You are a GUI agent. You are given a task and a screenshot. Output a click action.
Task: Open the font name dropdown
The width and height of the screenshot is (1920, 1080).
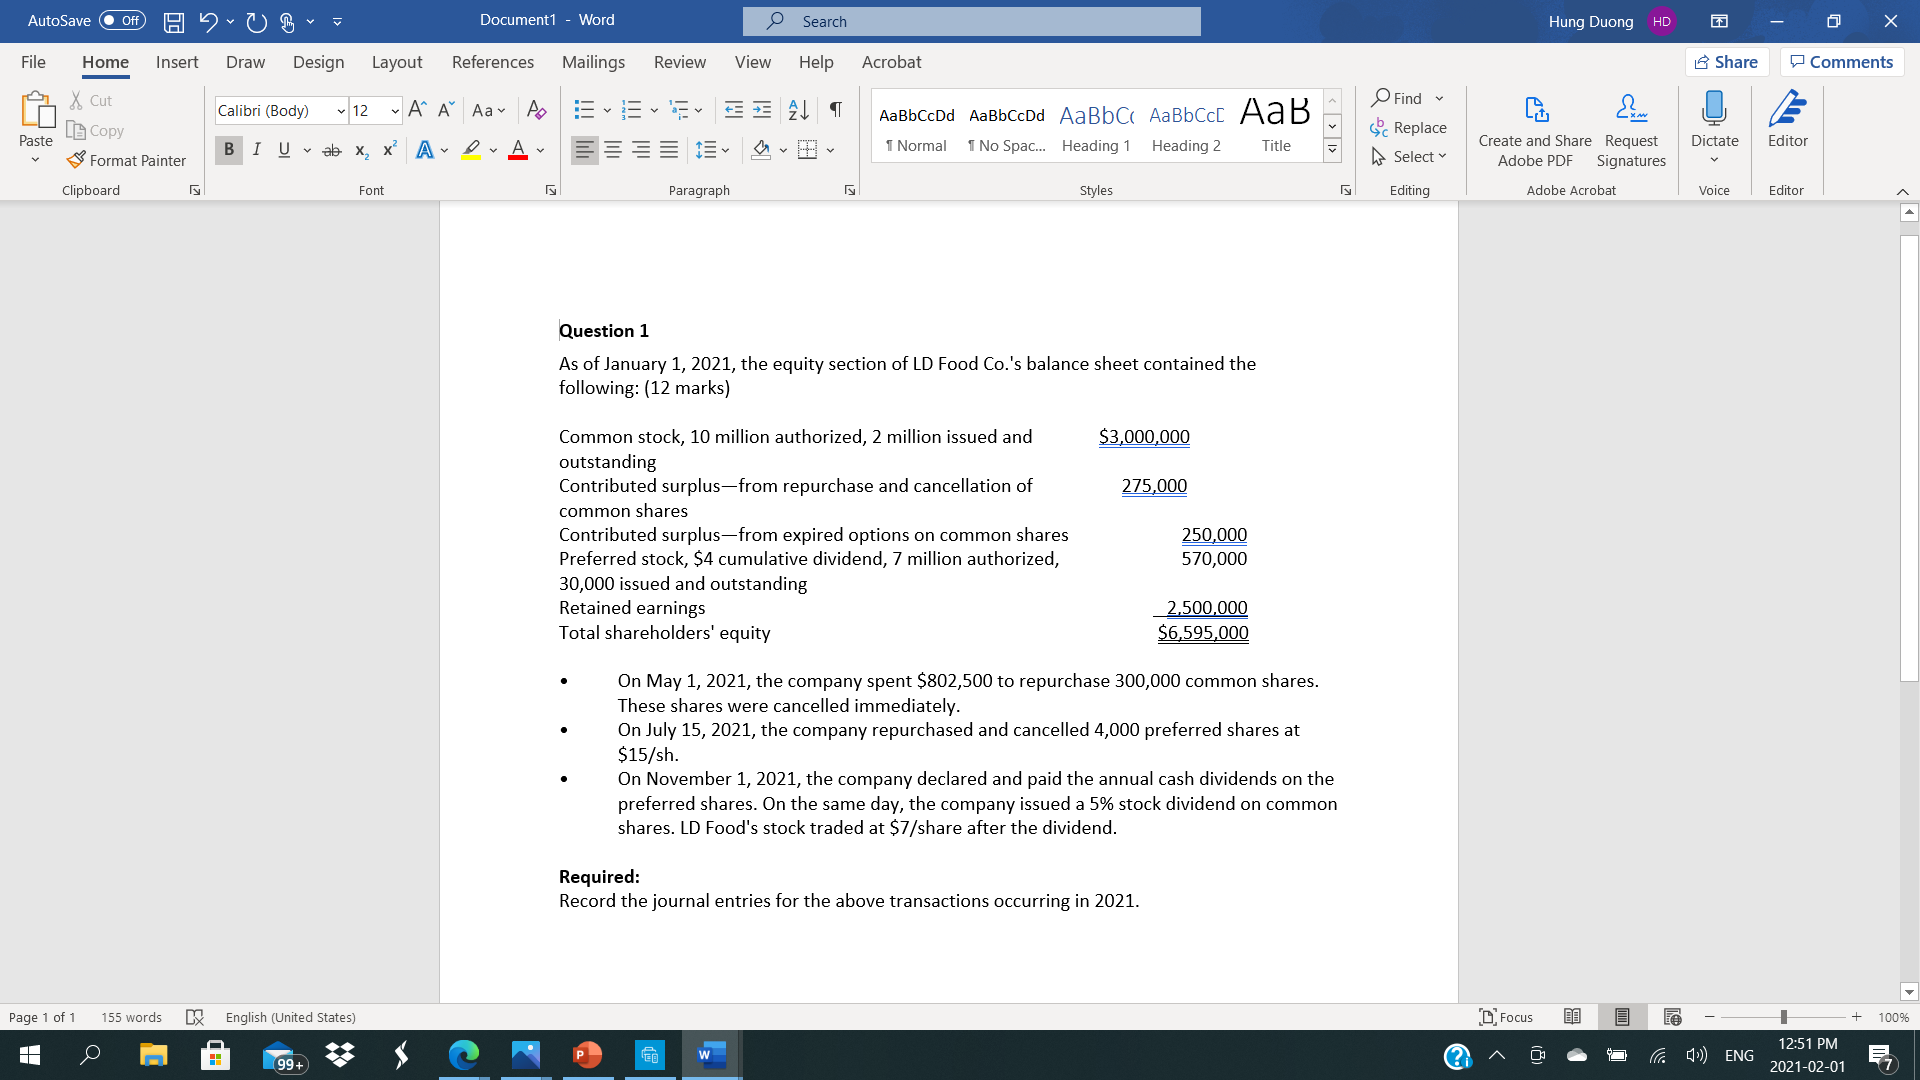click(341, 111)
